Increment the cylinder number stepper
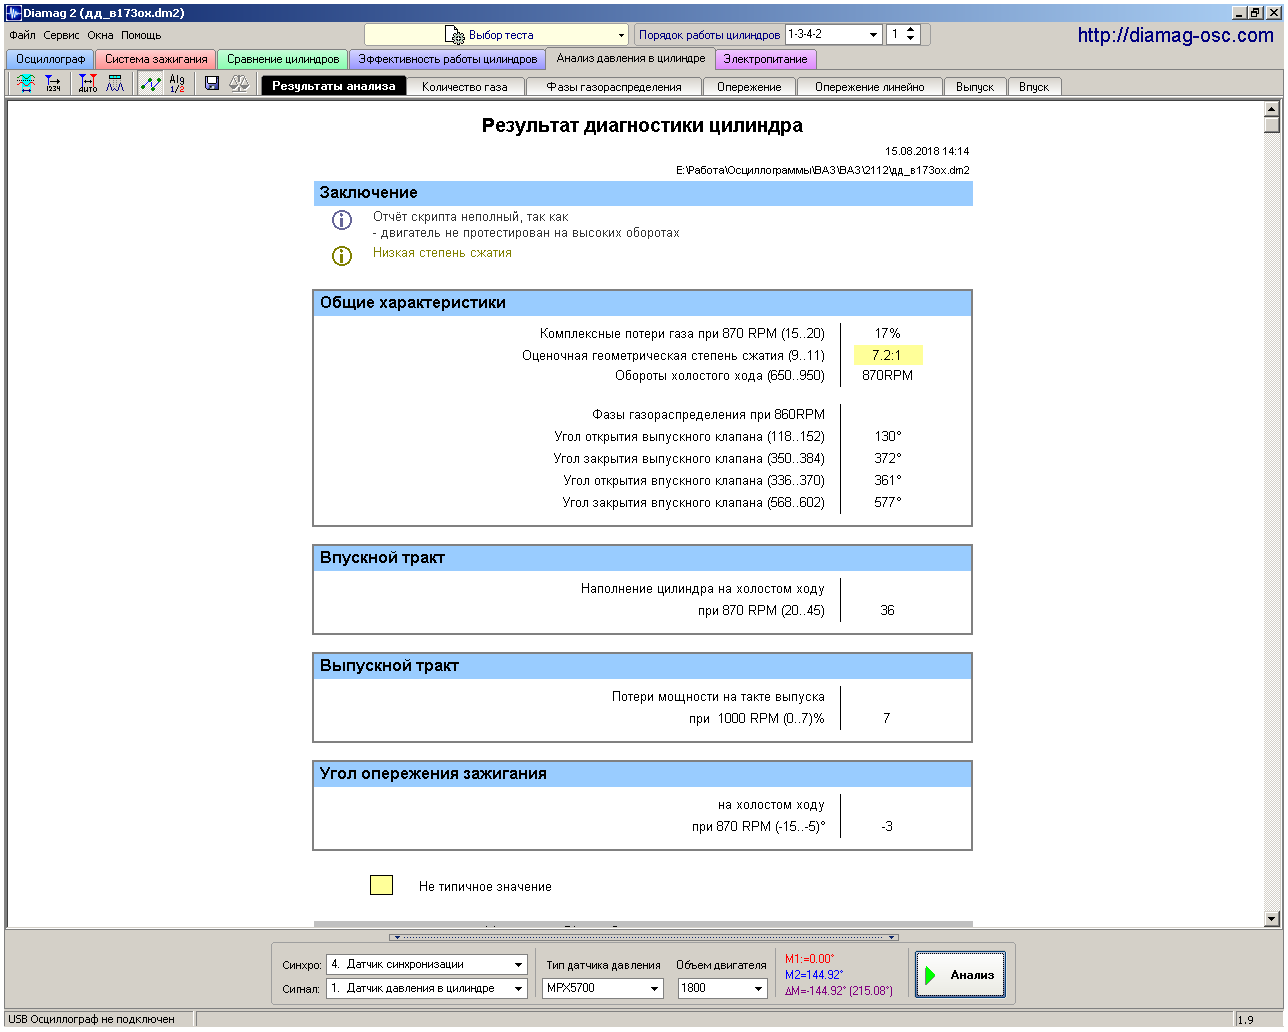This screenshot has width=1288, height=1032. pos(910,29)
